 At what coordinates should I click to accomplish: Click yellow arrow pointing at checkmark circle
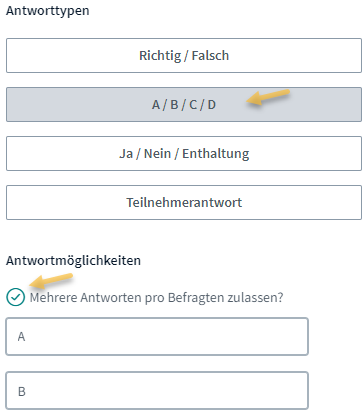click(51, 281)
